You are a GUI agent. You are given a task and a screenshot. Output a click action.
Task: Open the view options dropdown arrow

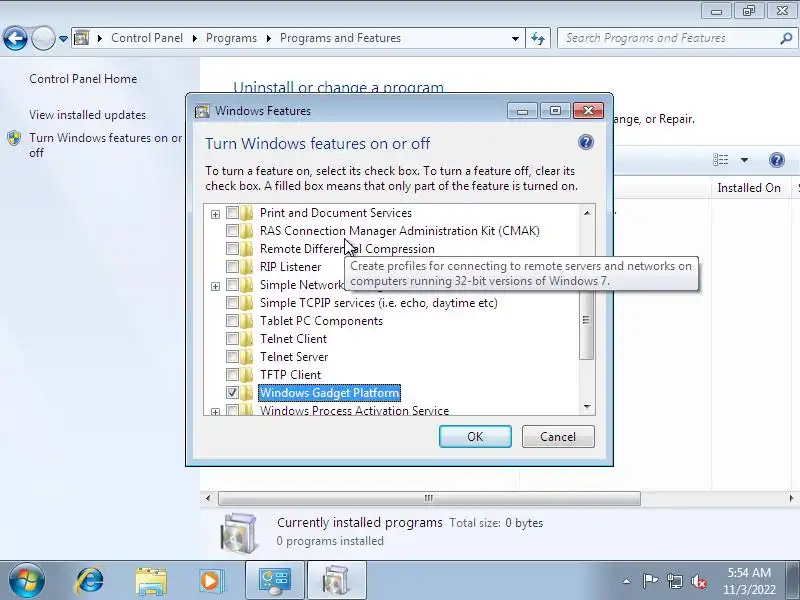744,160
